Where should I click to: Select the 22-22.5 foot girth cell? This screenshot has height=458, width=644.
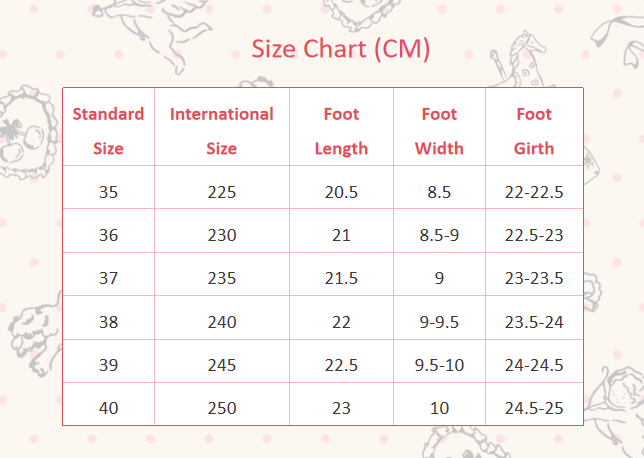[534, 192]
